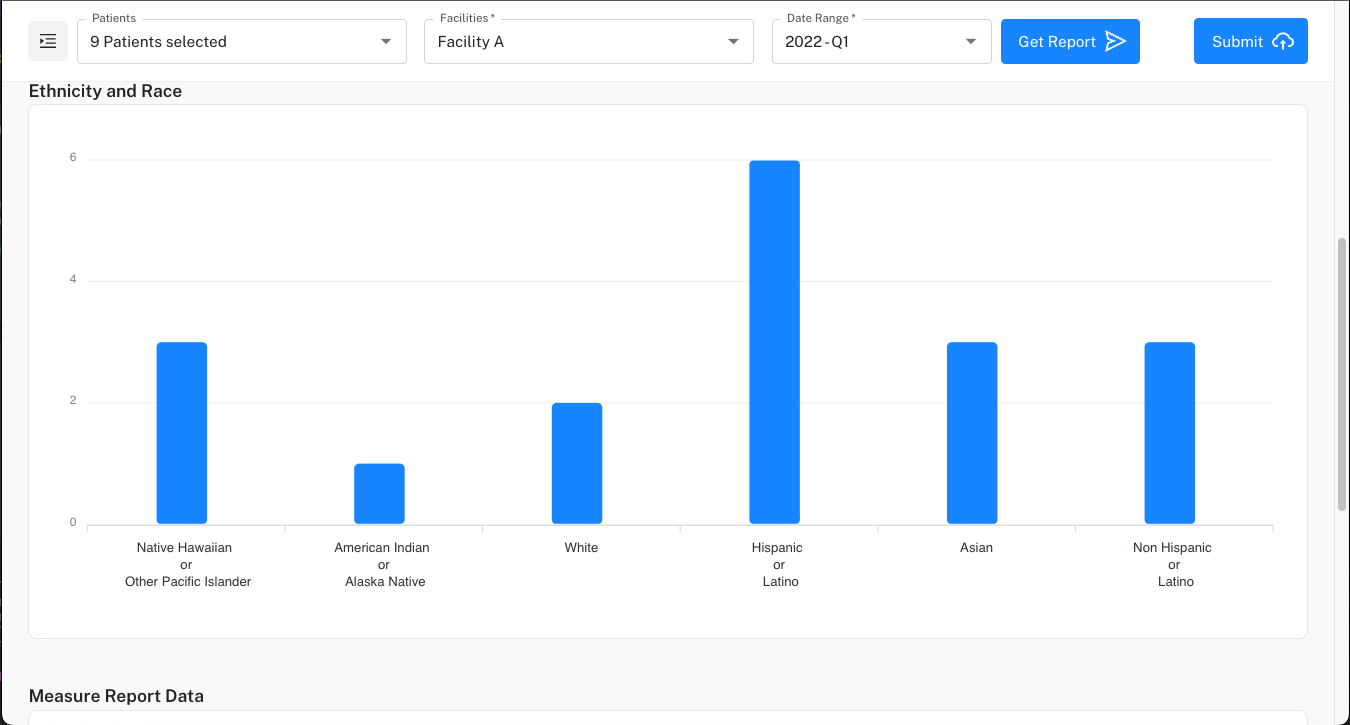Open the Patients dropdown
The image size is (1350, 725).
tap(242, 42)
